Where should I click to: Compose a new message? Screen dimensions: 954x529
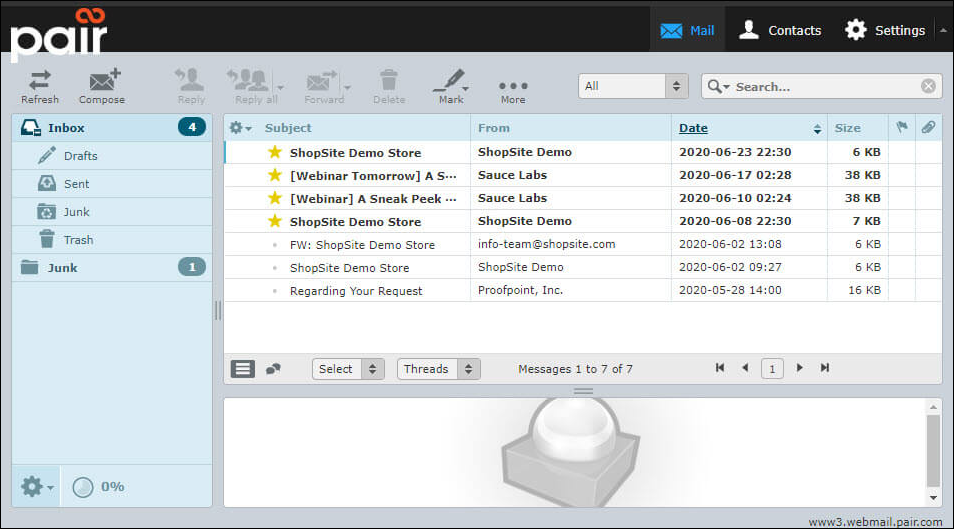[x=102, y=86]
